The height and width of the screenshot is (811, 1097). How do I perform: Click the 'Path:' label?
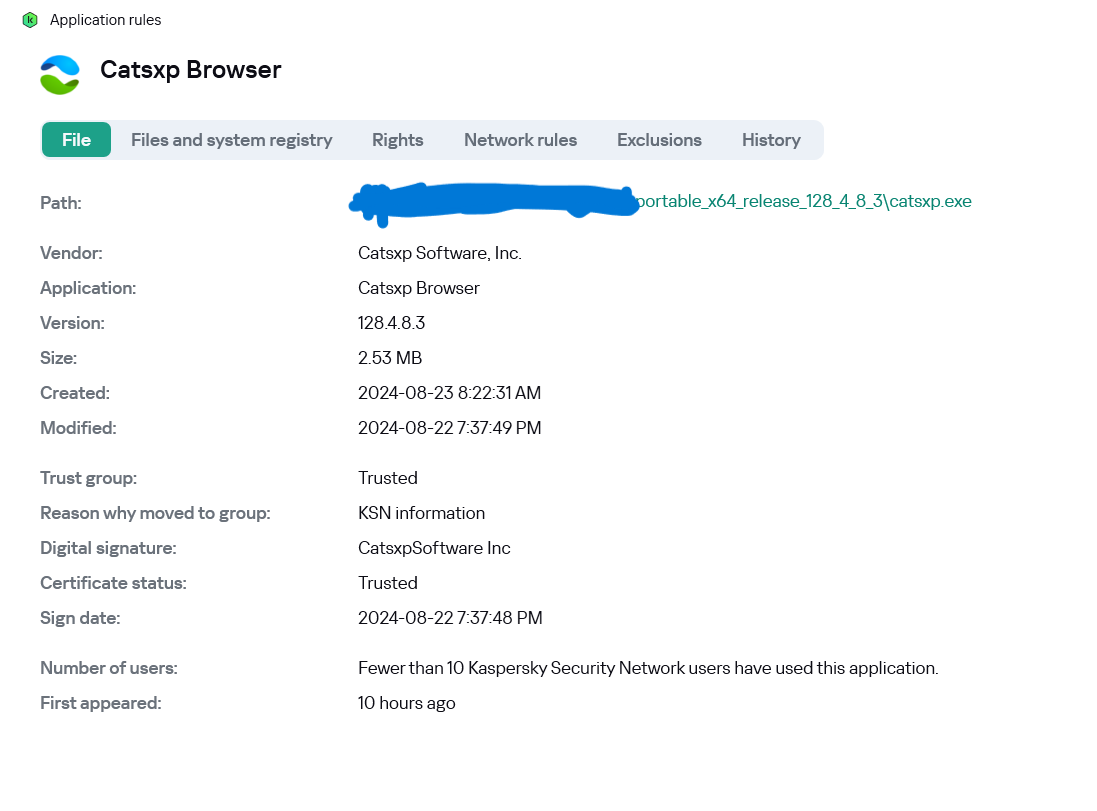pyautogui.click(x=61, y=203)
